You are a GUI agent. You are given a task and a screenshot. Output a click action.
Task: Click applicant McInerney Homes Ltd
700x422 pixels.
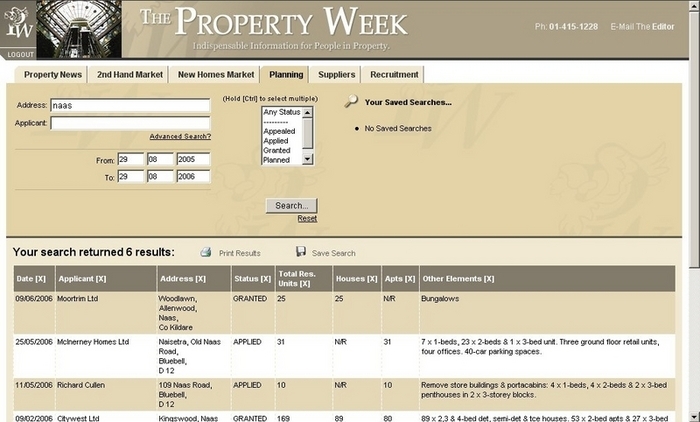tap(93, 342)
